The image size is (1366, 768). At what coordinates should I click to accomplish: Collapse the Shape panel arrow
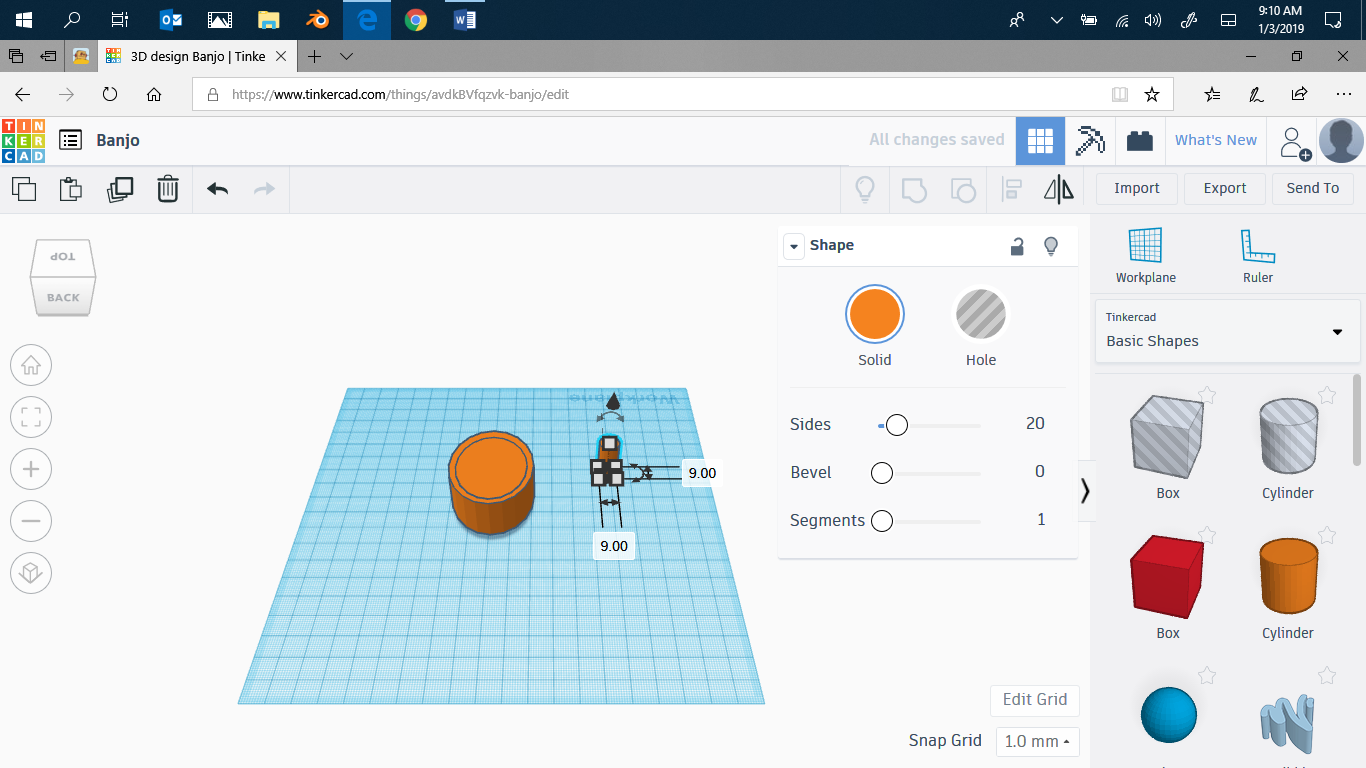click(794, 246)
